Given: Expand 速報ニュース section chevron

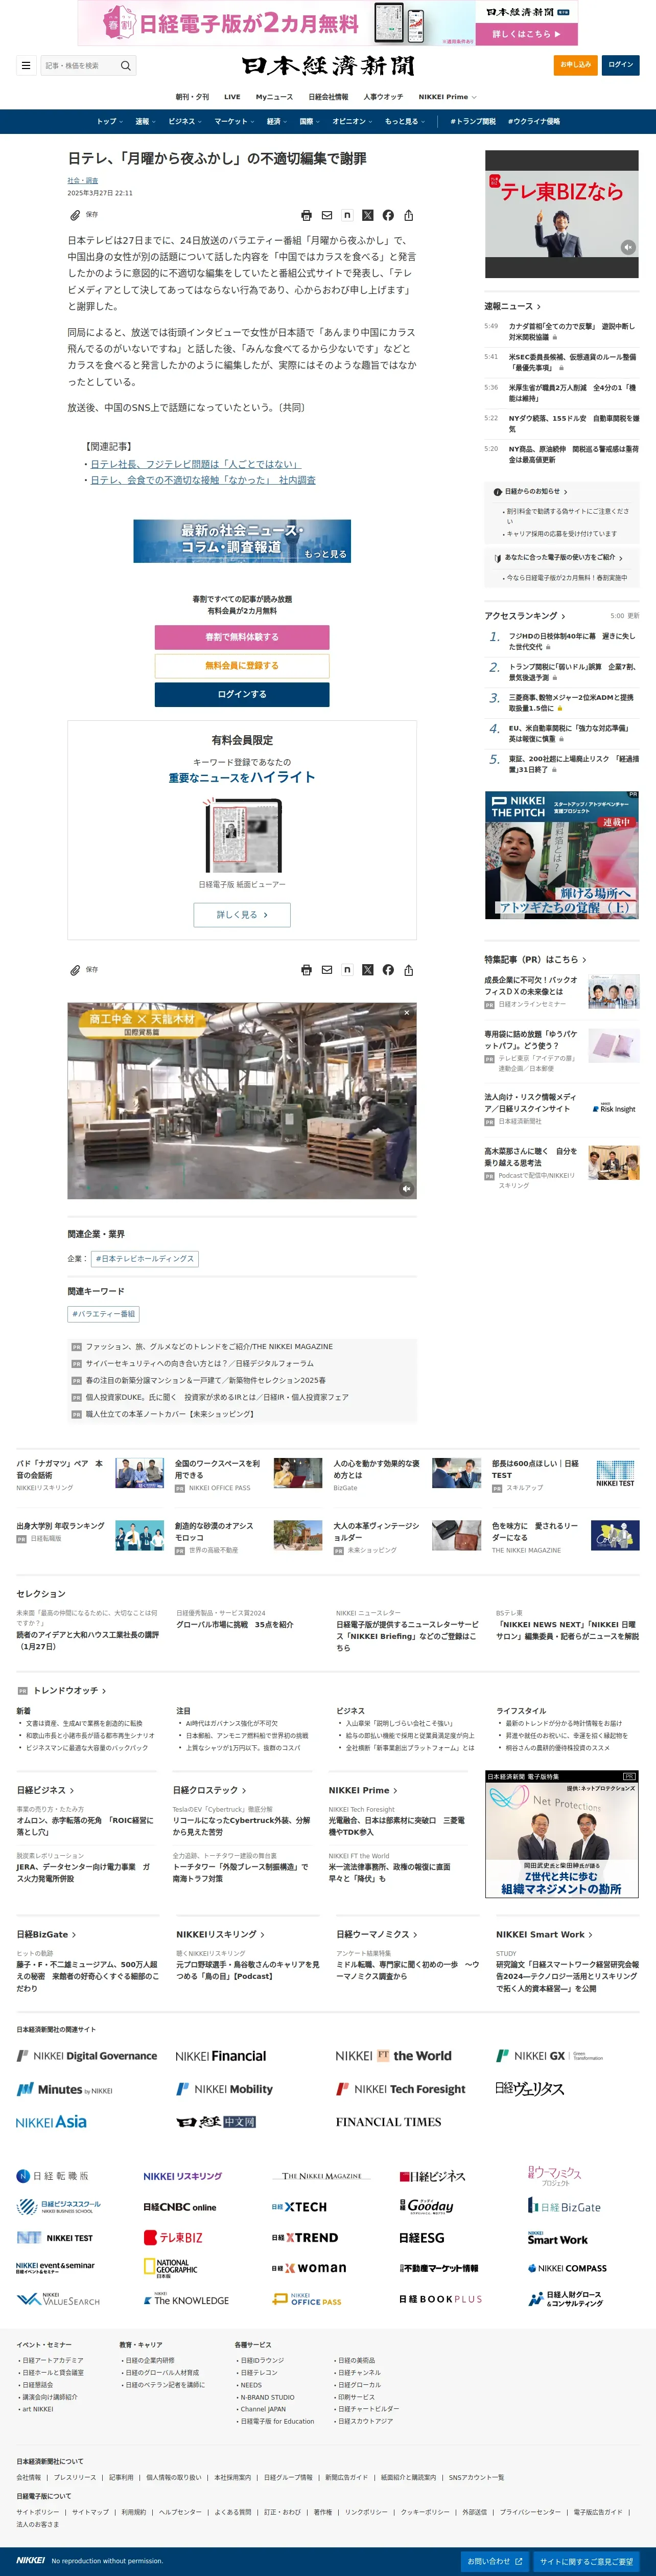Looking at the screenshot, I should coord(539,307).
